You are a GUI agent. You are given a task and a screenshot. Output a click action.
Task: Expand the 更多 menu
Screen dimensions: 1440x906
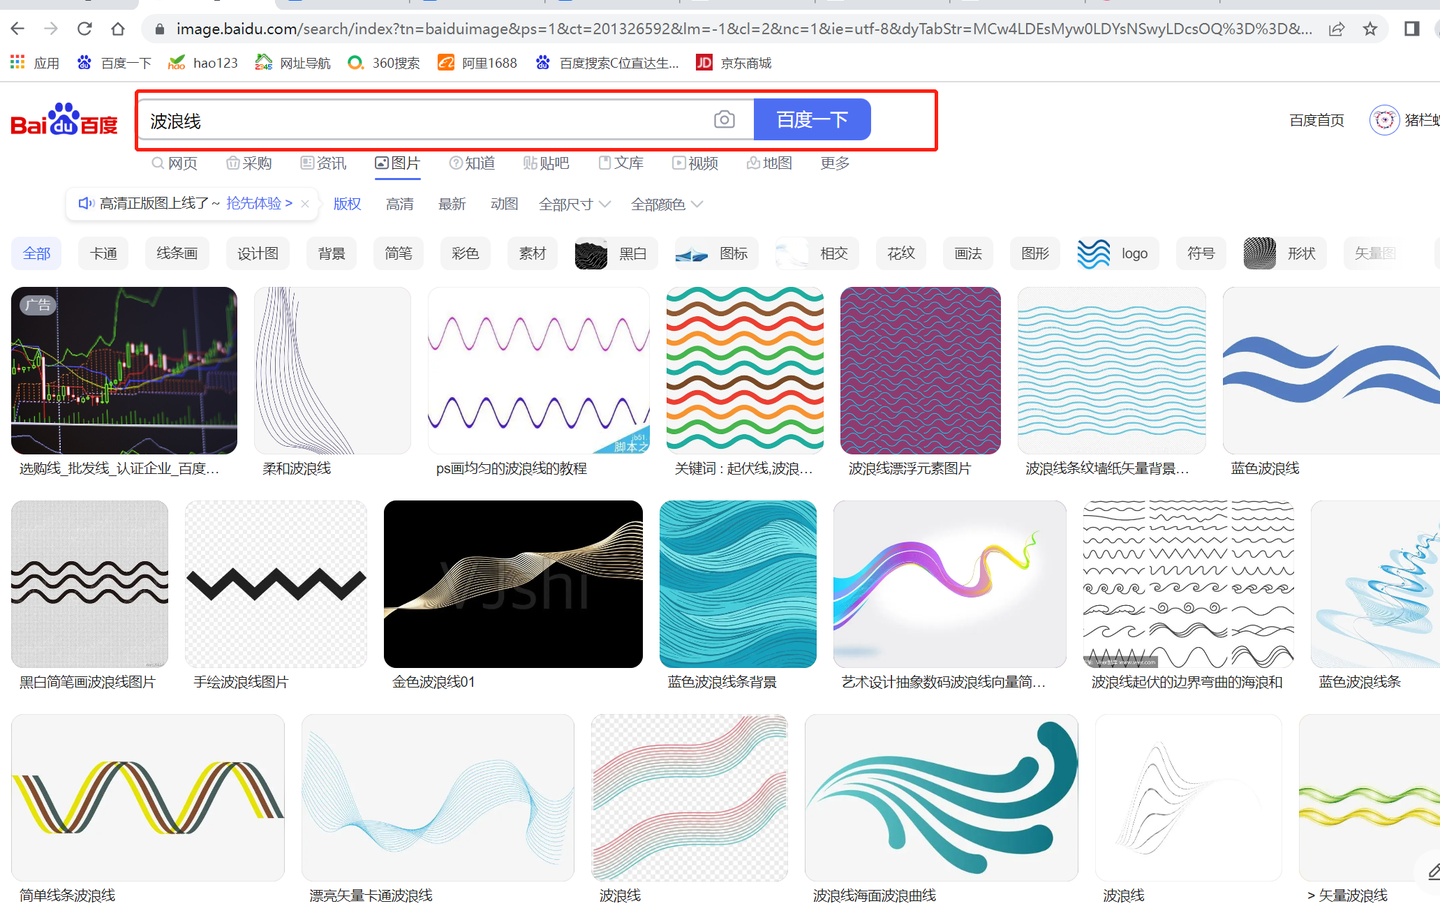pyautogui.click(x=834, y=162)
